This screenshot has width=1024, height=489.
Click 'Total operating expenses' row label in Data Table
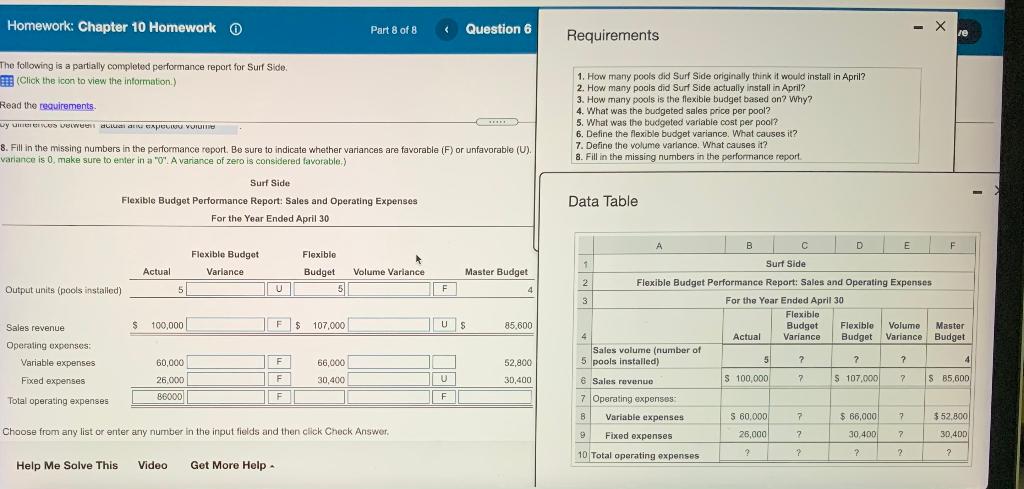click(645, 456)
